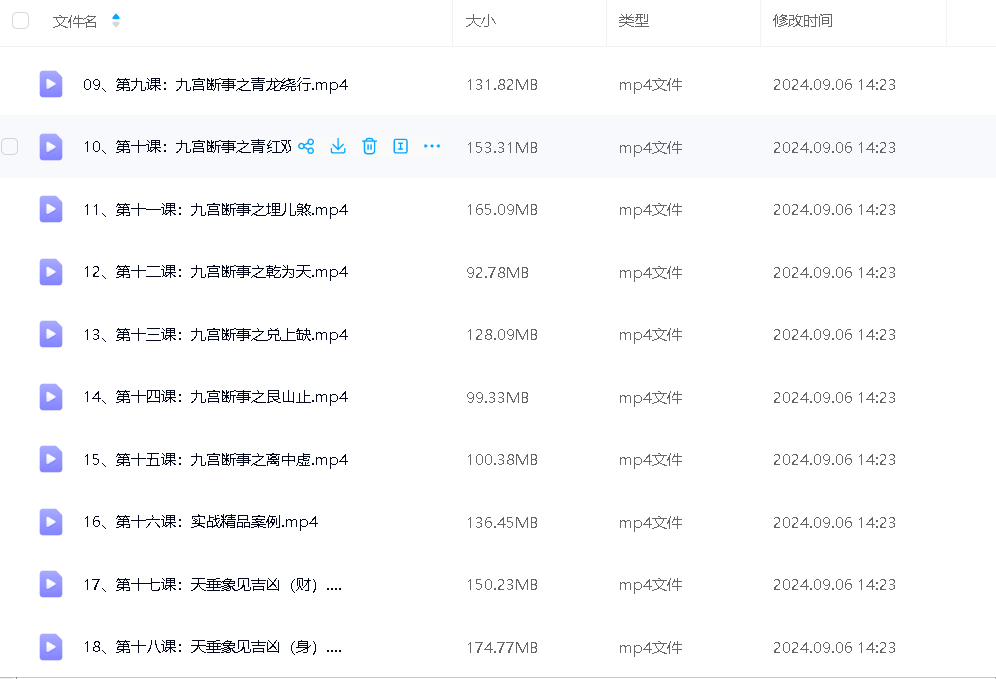
Task: Open the three-dots more menu on file 10
Action: [x=432, y=147]
